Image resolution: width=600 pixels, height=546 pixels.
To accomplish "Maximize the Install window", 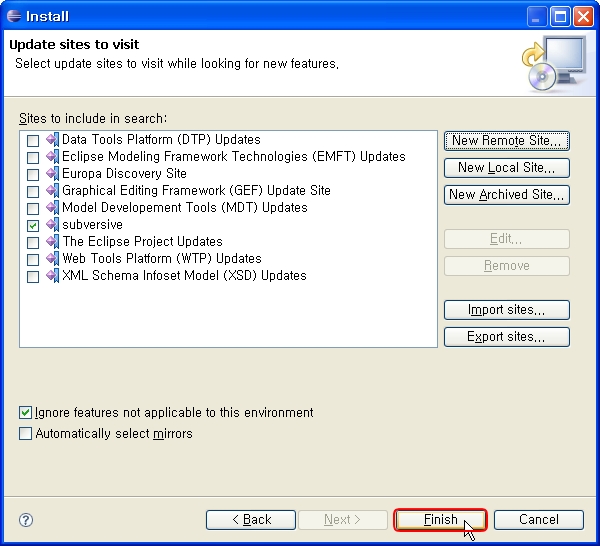I will (560, 17).
